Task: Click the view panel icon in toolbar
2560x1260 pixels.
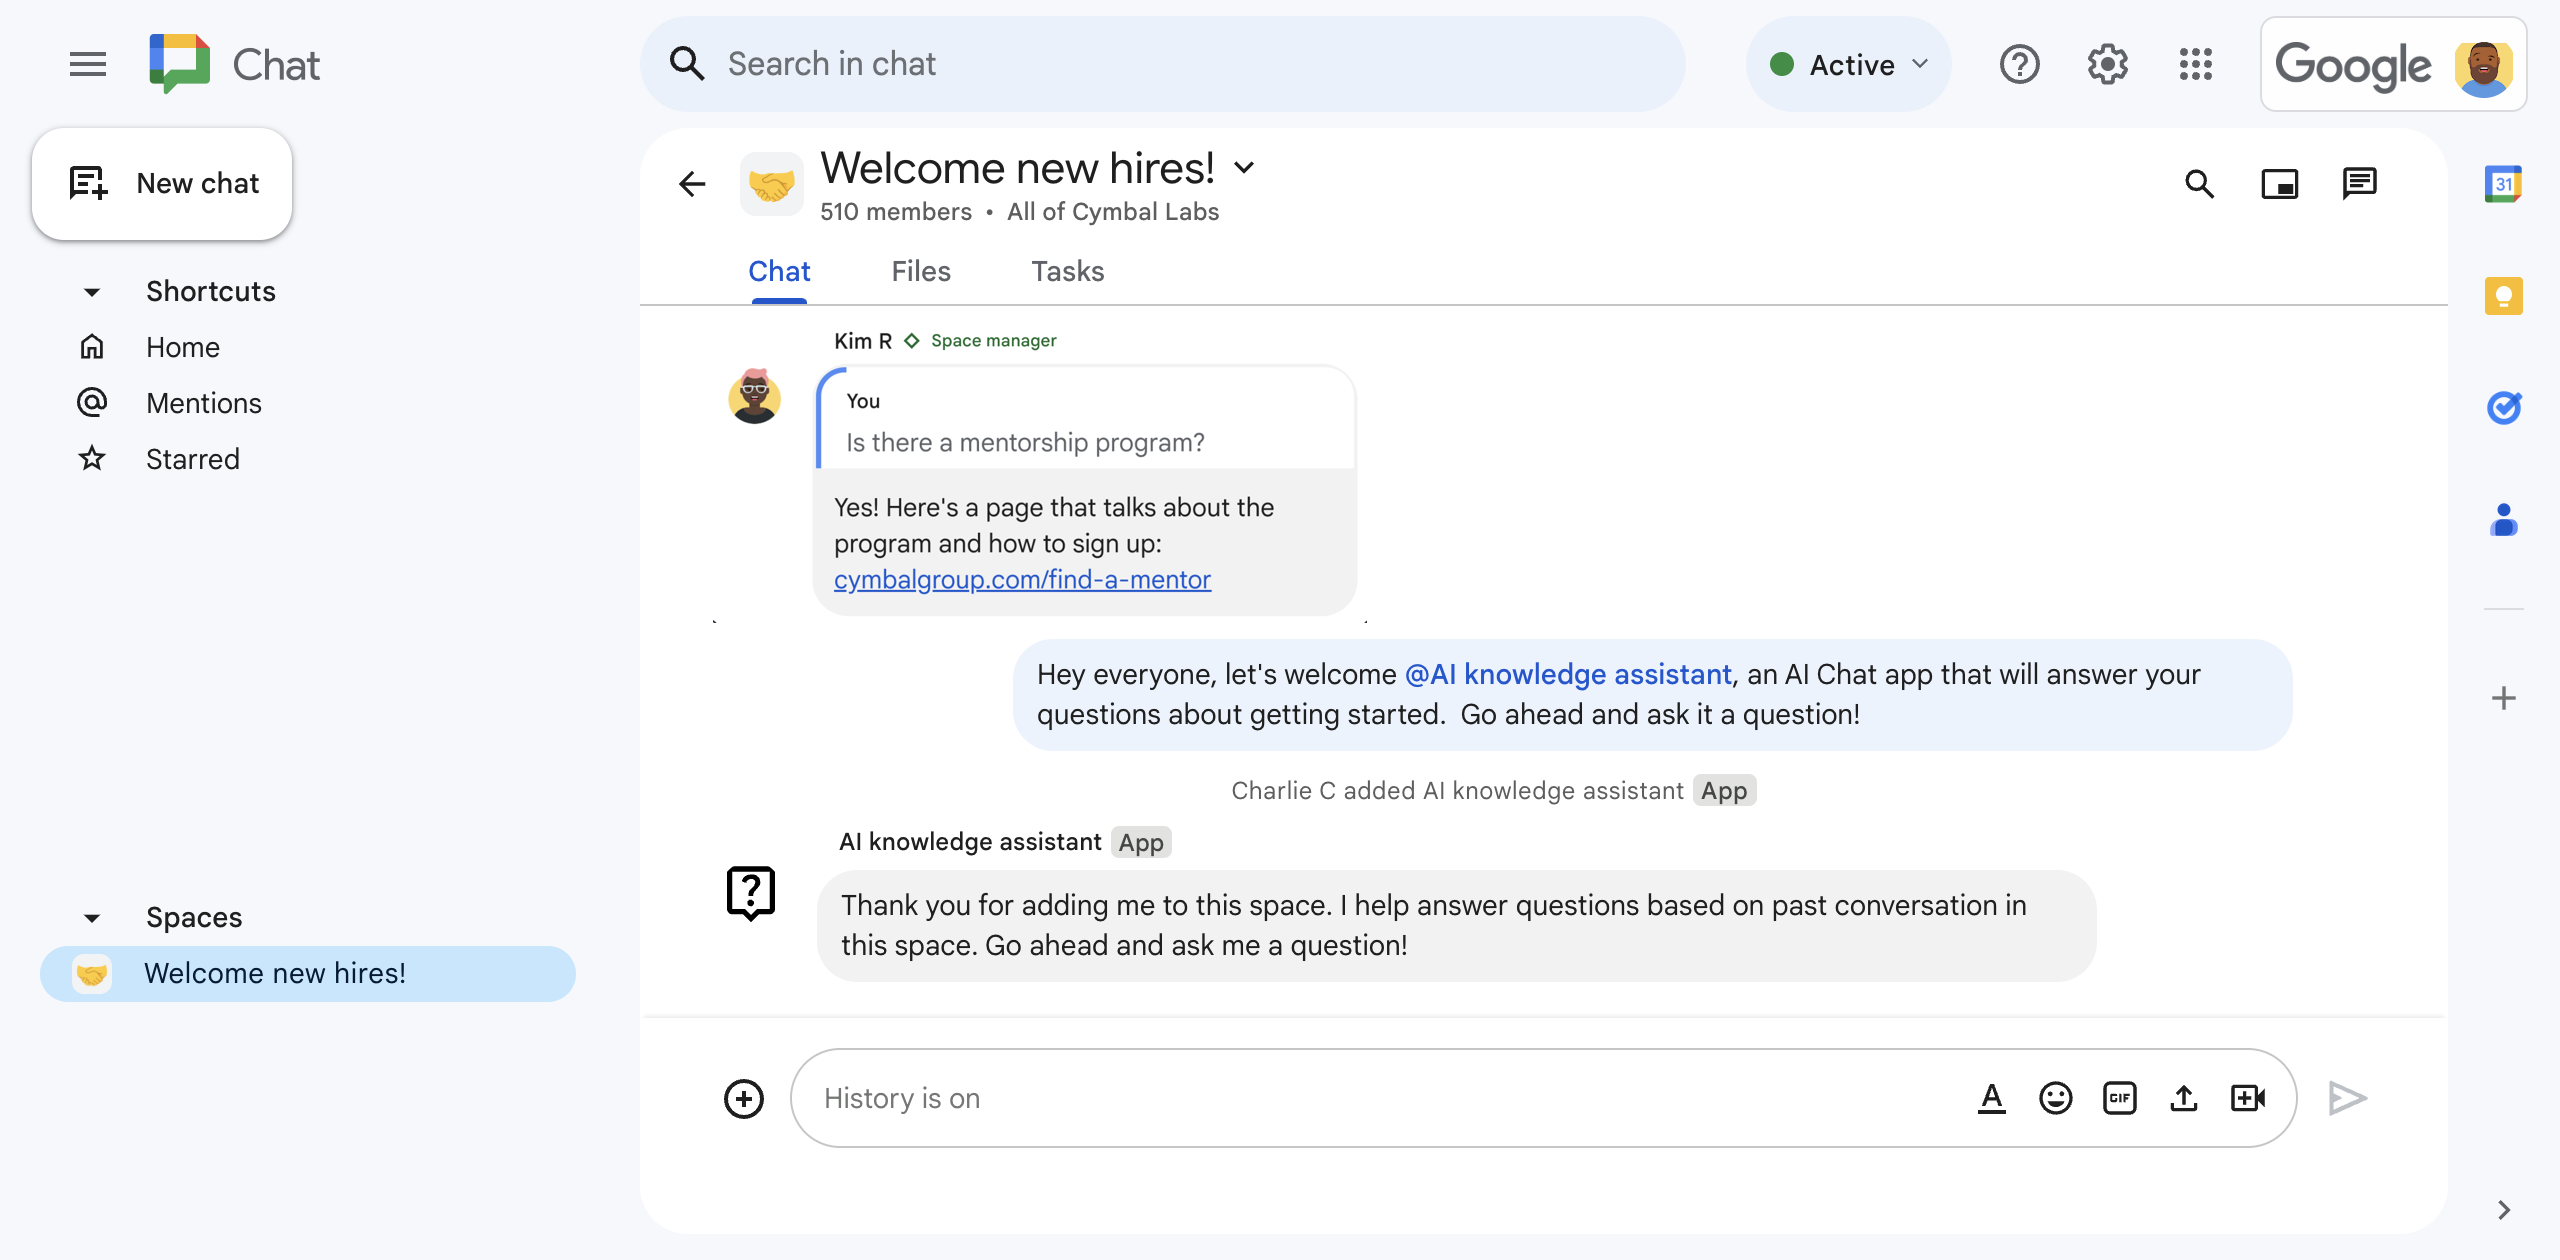Action: pos(2281,183)
